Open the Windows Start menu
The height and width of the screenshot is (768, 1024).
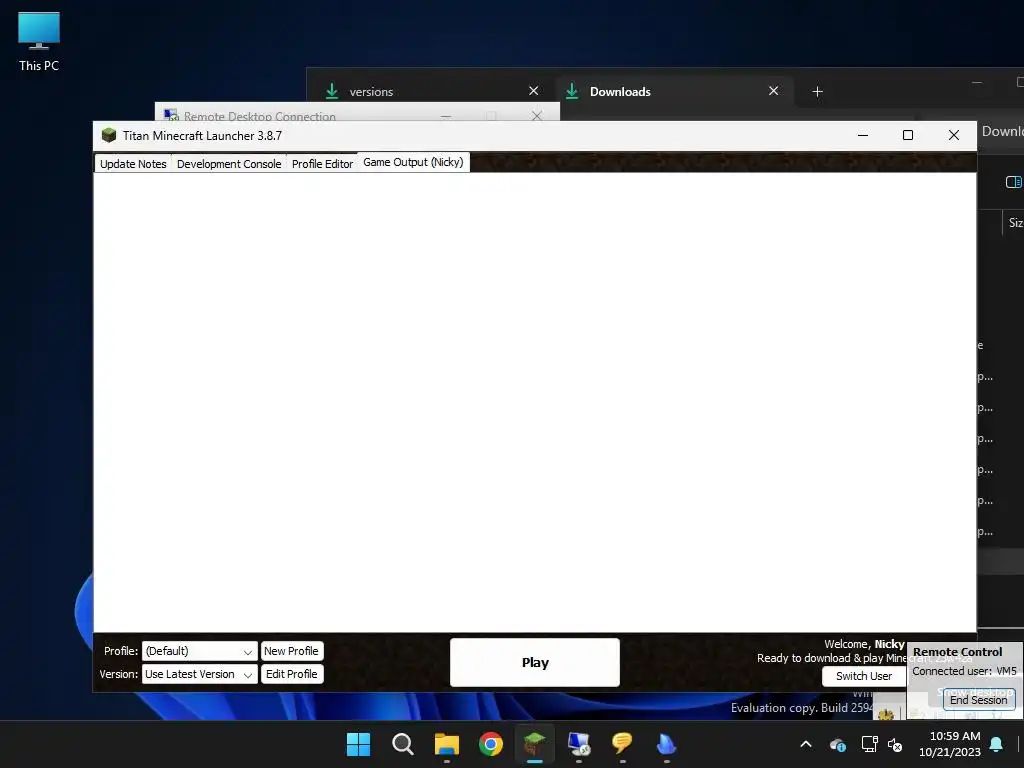(x=358, y=744)
